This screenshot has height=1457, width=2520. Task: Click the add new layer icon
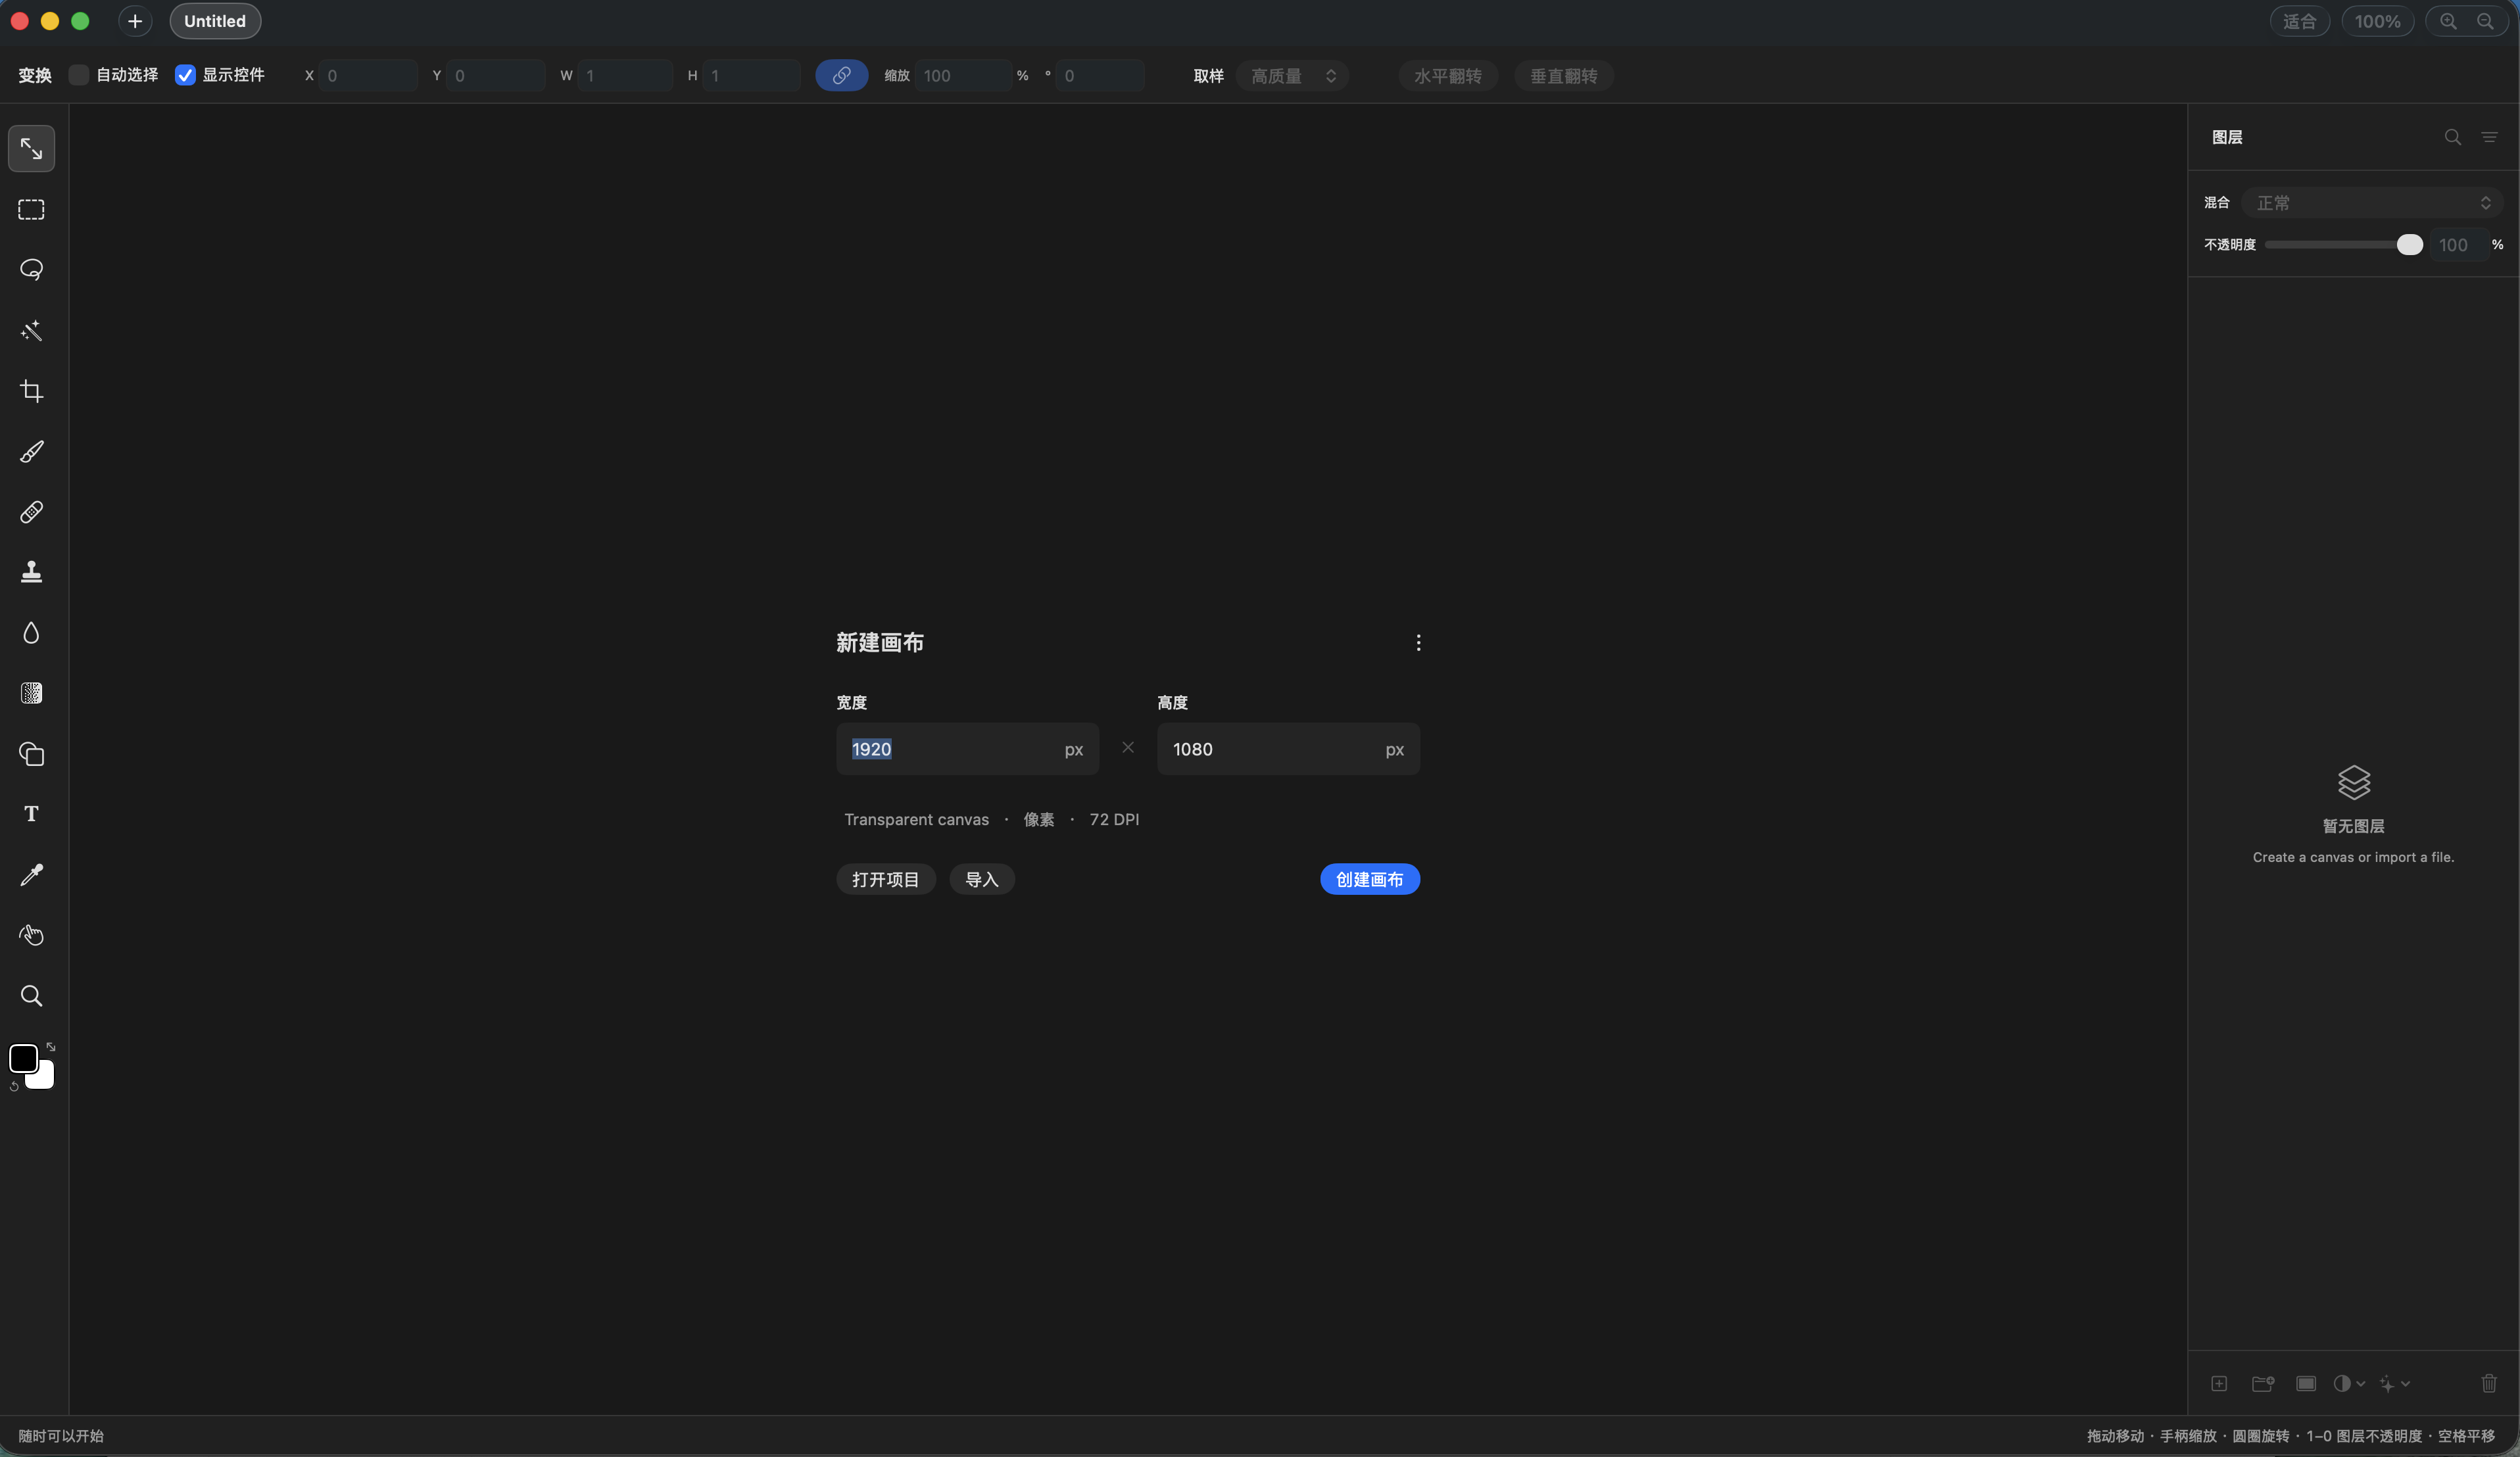point(2219,1384)
